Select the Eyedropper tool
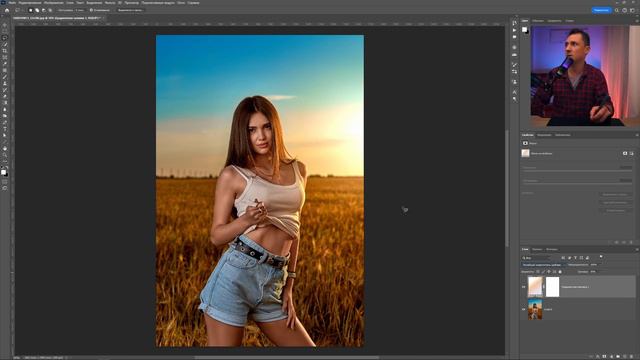640x360 pixels. [5, 64]
